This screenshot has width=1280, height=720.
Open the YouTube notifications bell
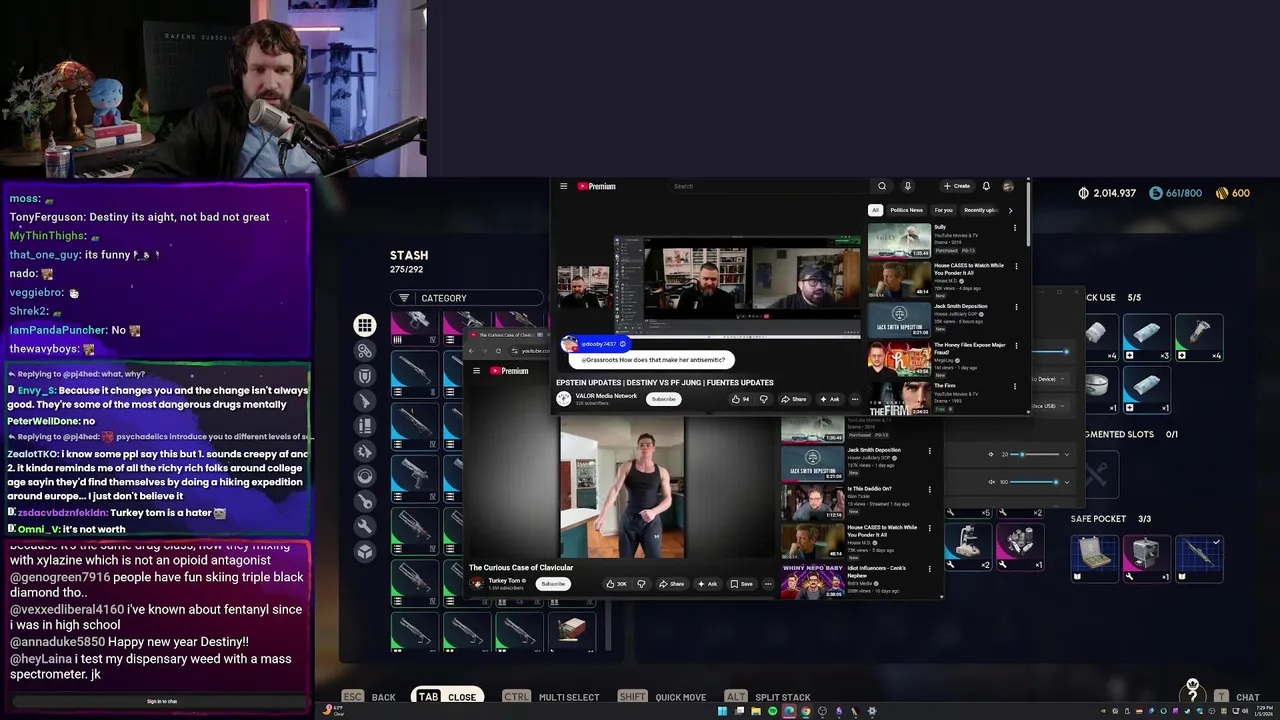tap(986, 186)
